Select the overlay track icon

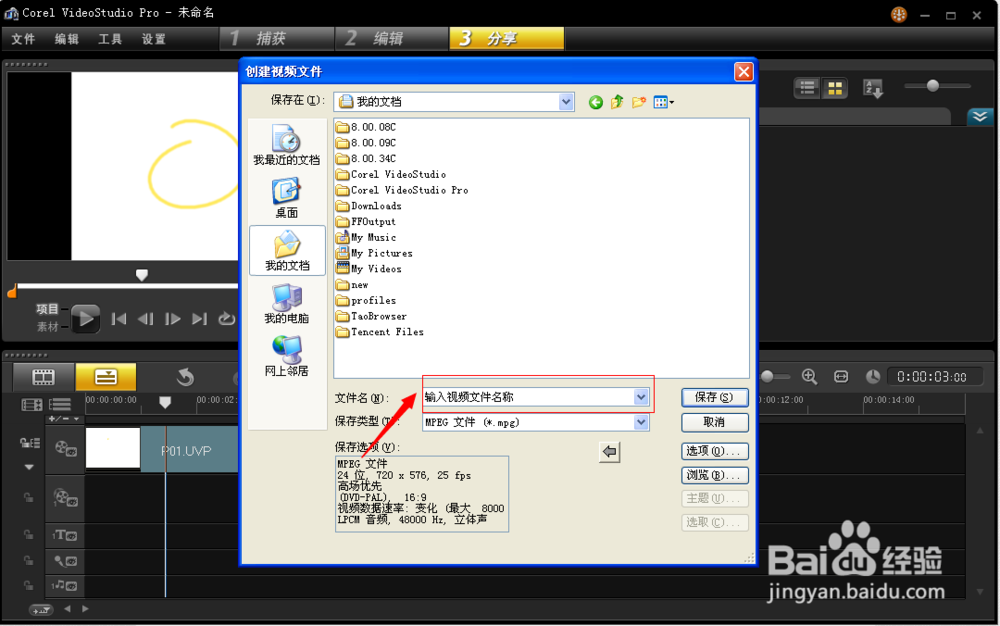coord(65,498)
